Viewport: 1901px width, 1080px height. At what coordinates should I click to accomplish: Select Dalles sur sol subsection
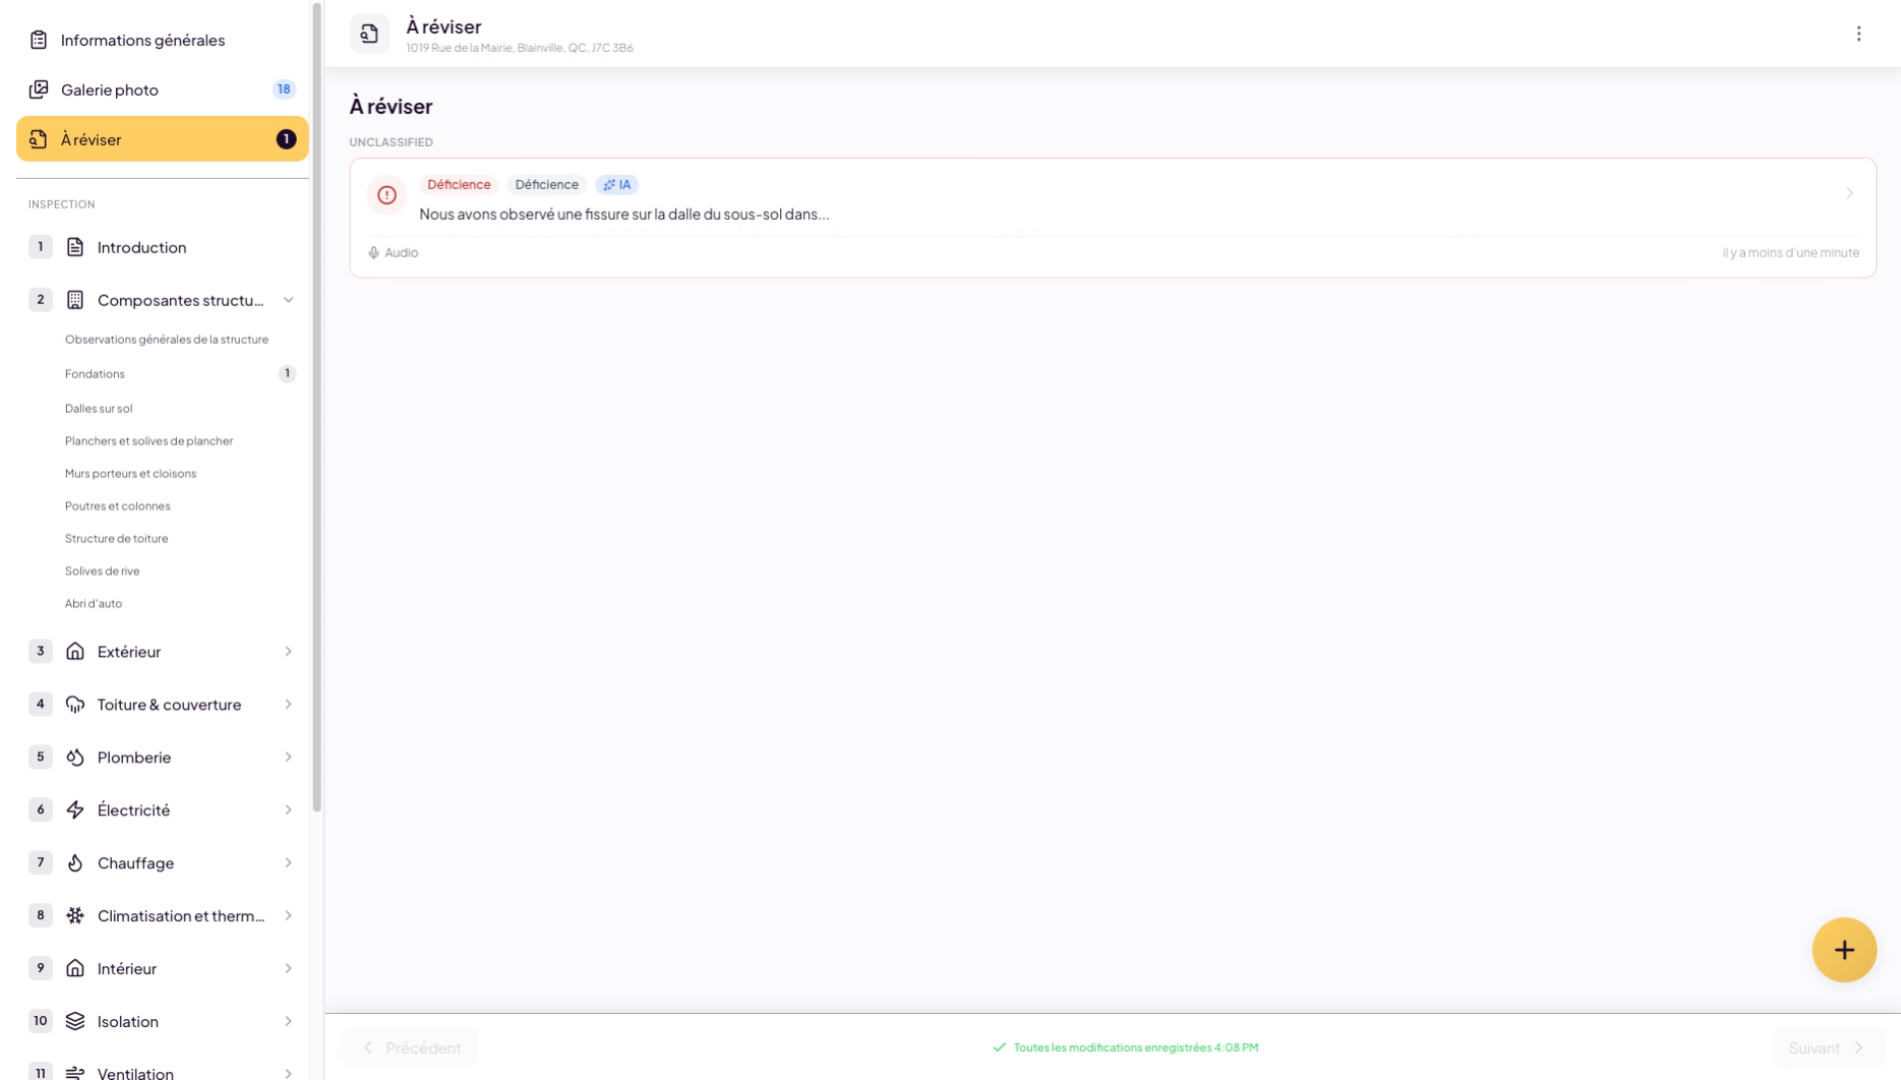[98, 409]
